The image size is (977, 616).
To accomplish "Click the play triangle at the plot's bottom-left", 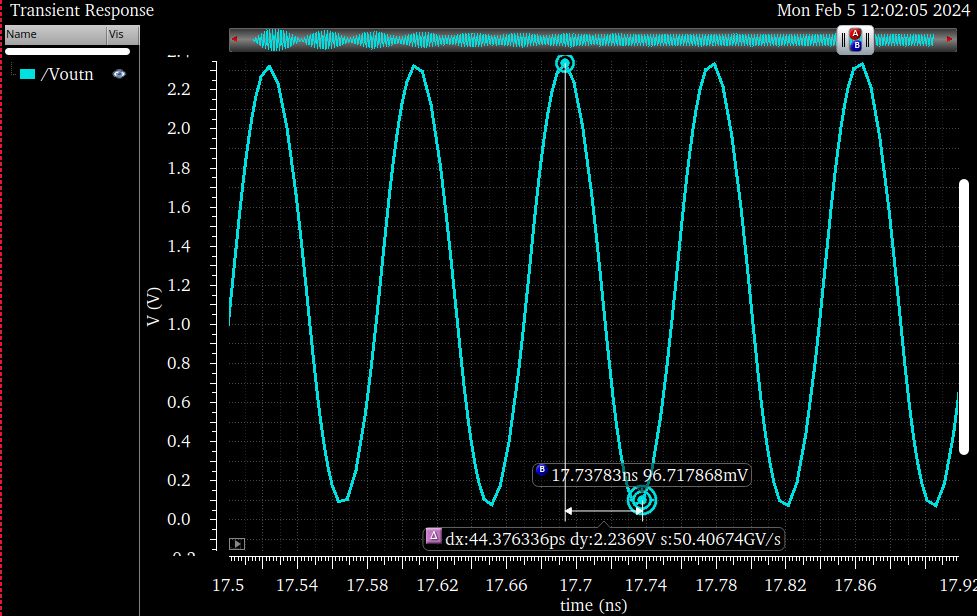I will point(237,543).
